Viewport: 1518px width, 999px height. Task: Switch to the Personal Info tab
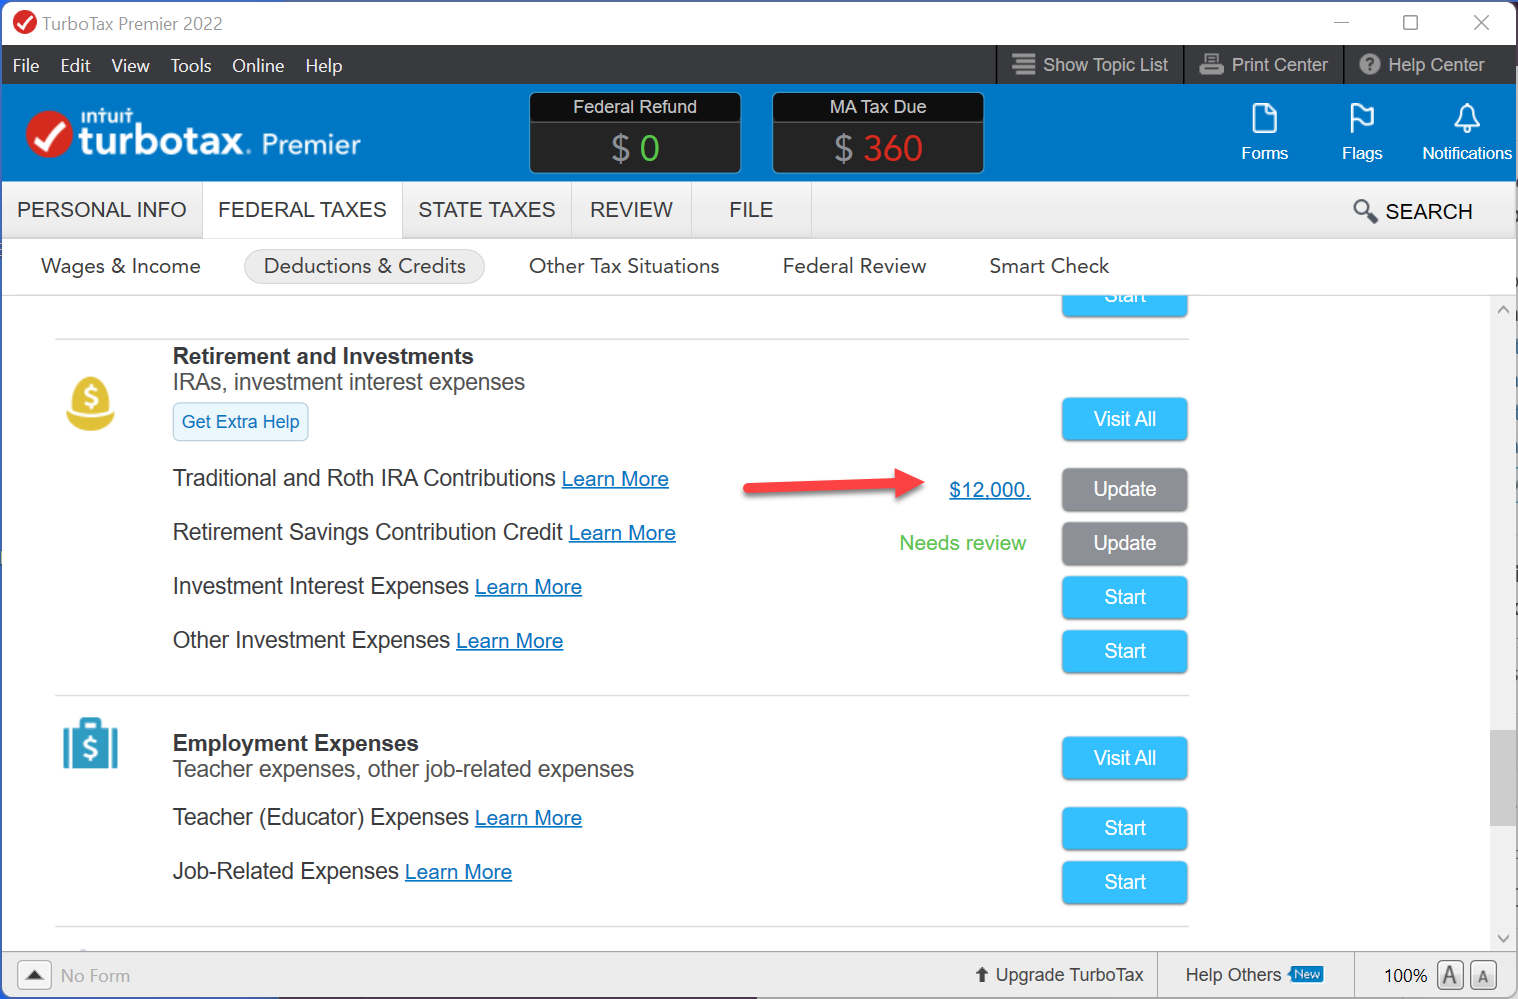[102, 210]
